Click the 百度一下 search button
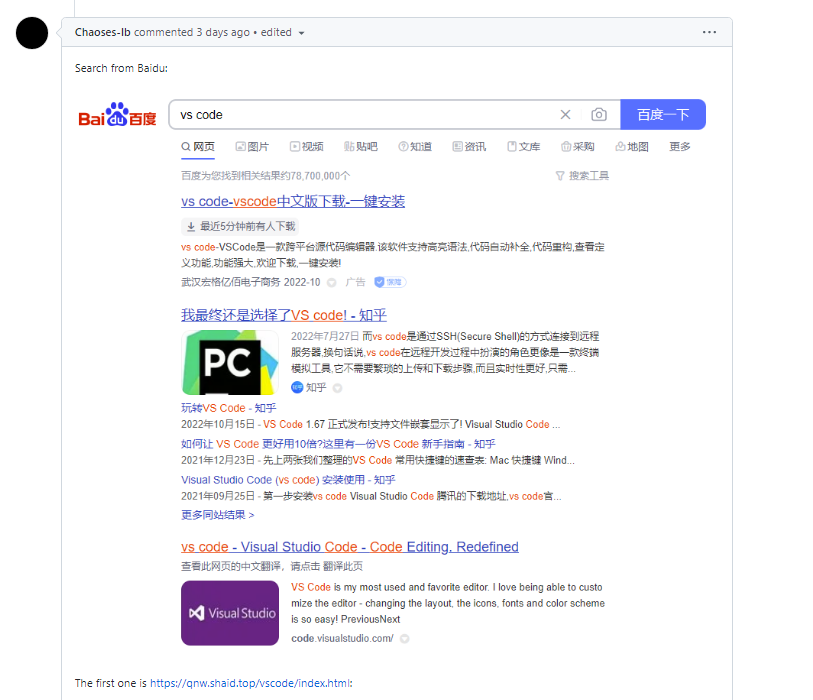The width and height of the screenshot is (813, 700). (663, 115)
